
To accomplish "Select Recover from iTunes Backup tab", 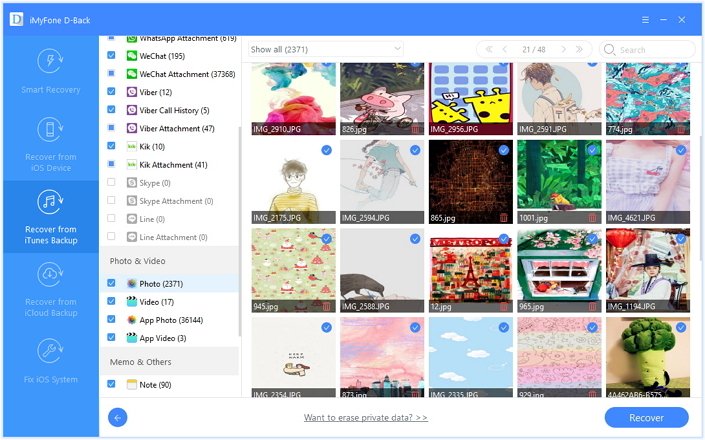I will click(50, 217).
